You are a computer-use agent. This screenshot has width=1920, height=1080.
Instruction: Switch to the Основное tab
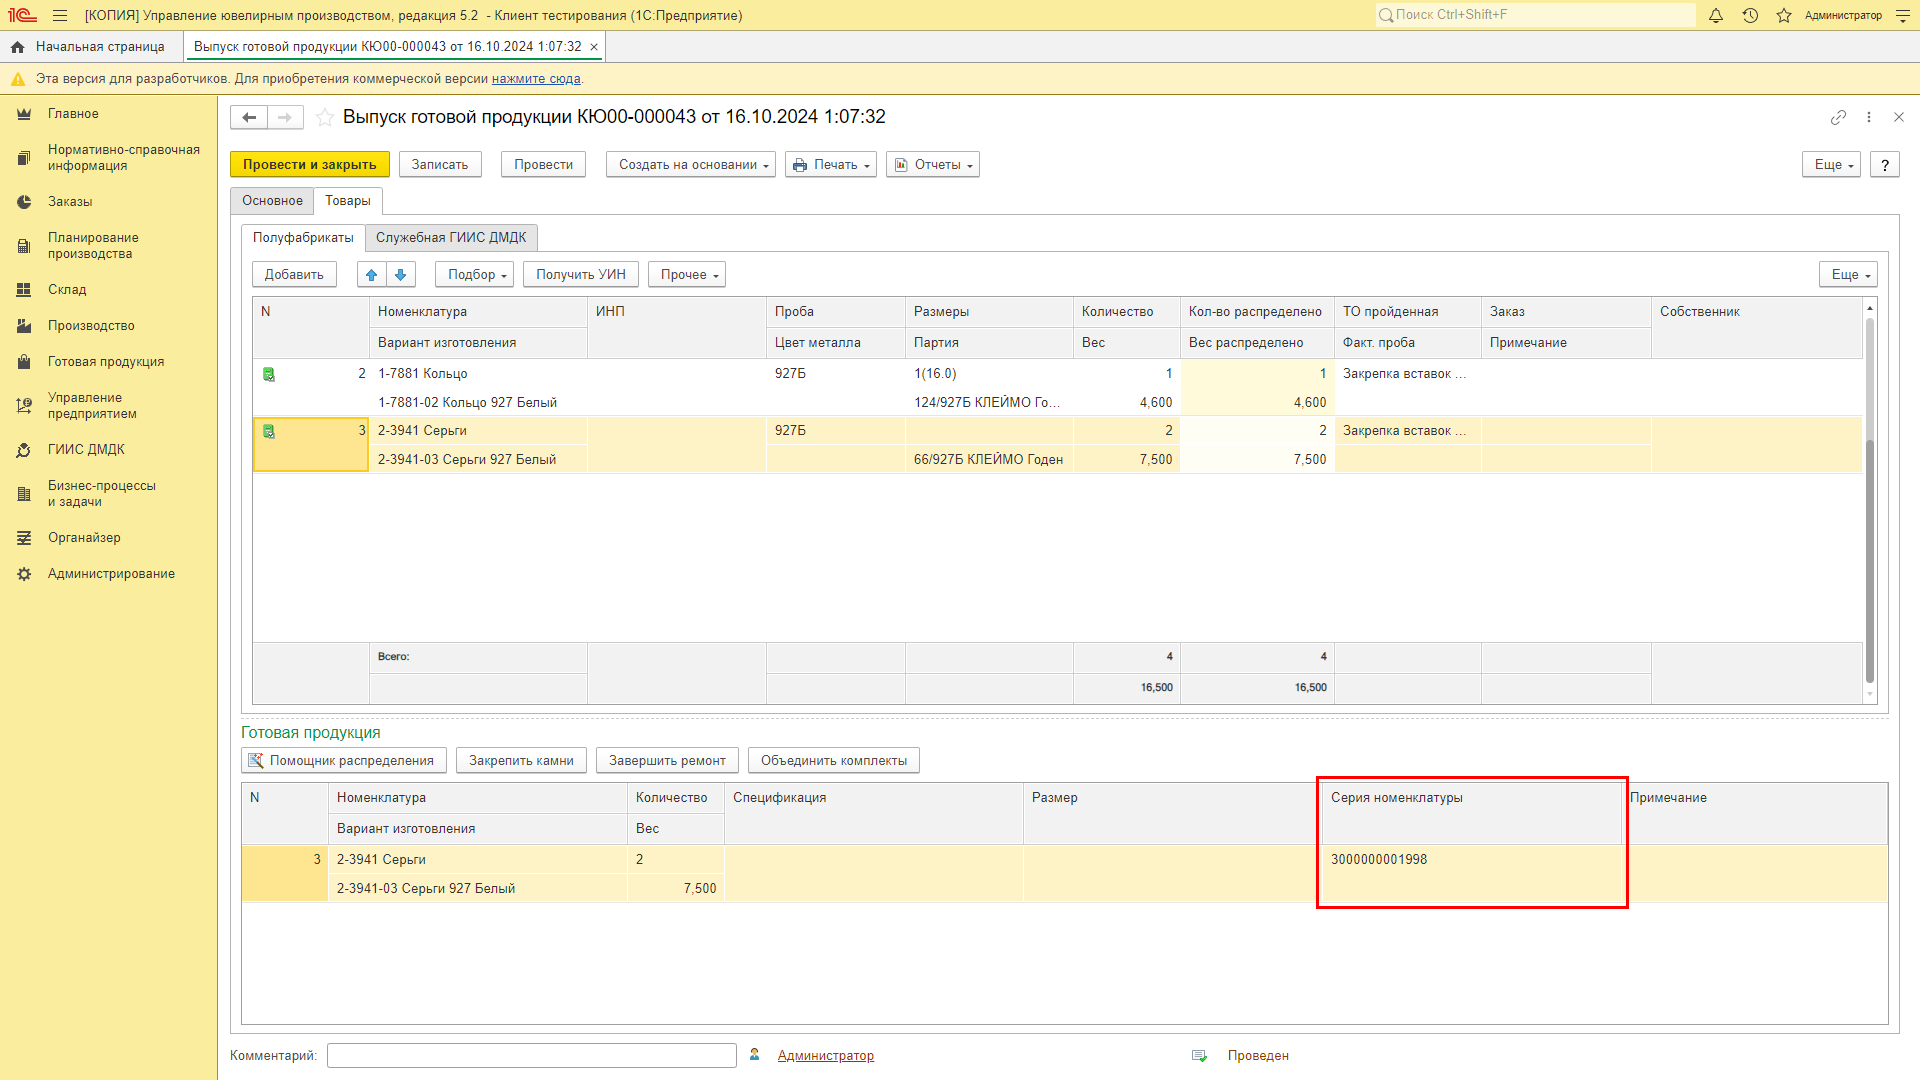tap(272, 201)
